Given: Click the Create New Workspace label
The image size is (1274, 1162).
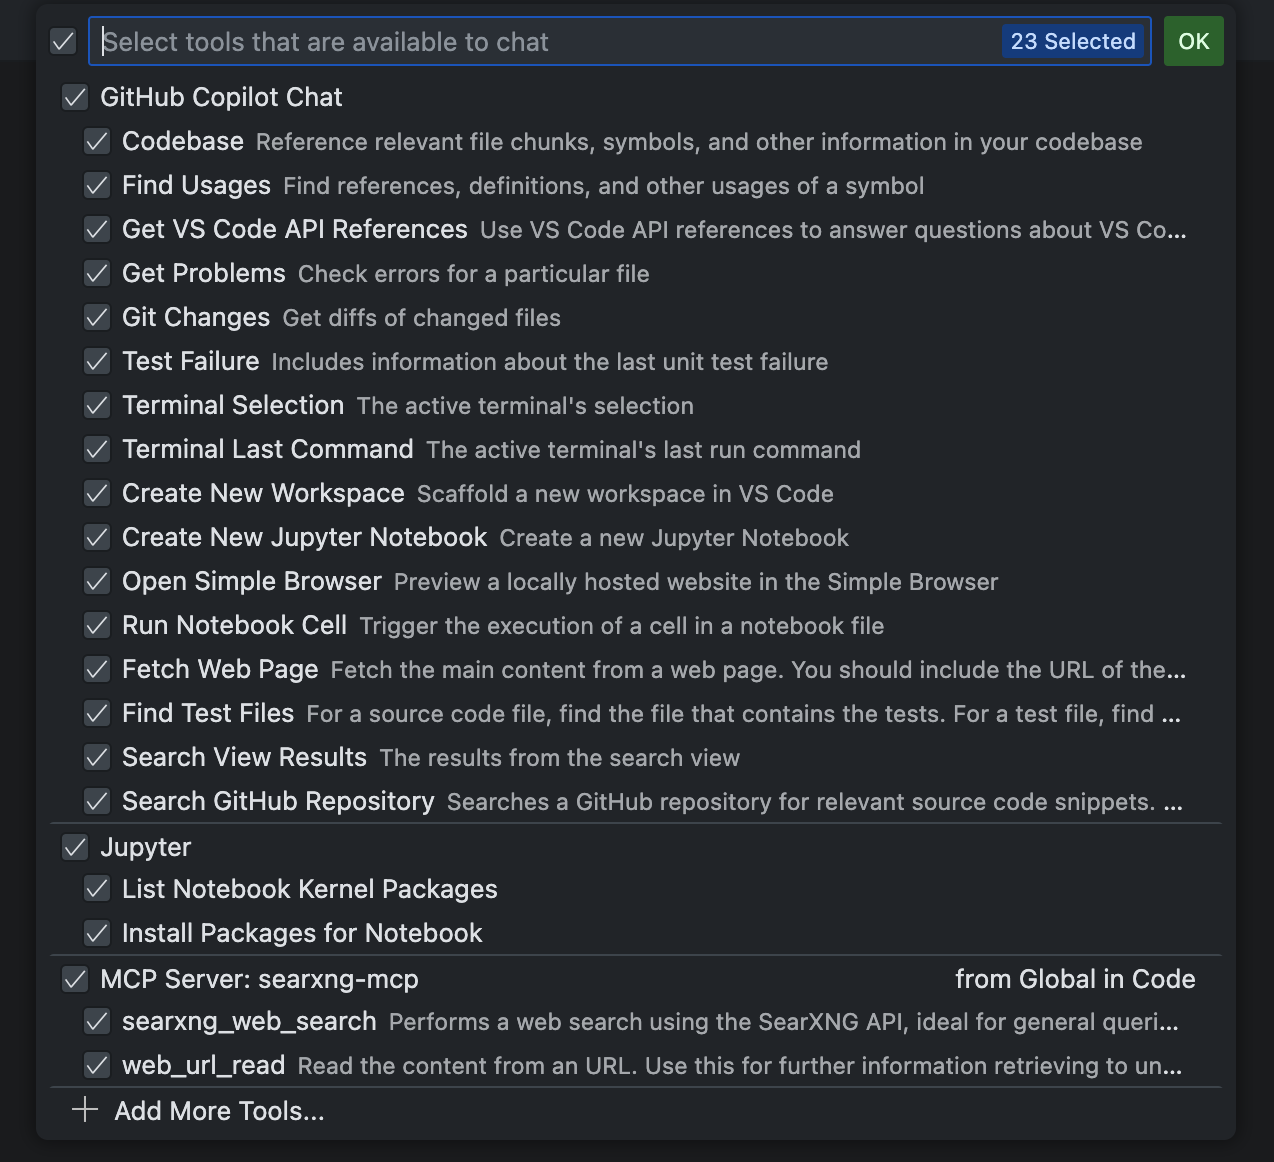Looking at the screenshot, I should point(263,494).
